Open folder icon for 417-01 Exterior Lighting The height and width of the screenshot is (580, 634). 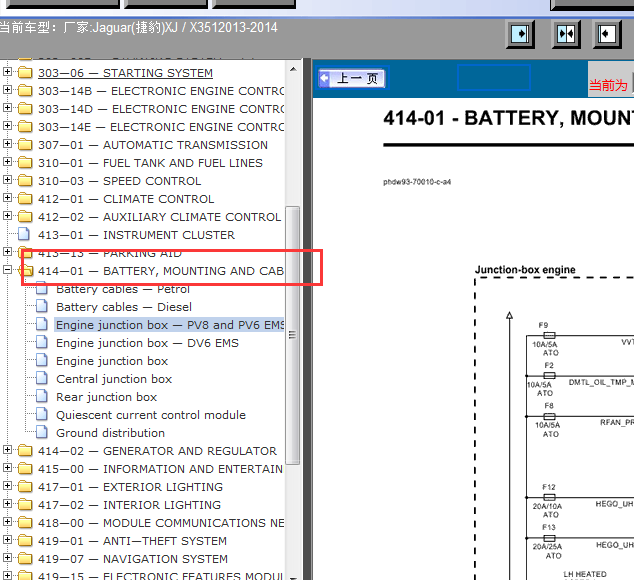click(25, 487)
